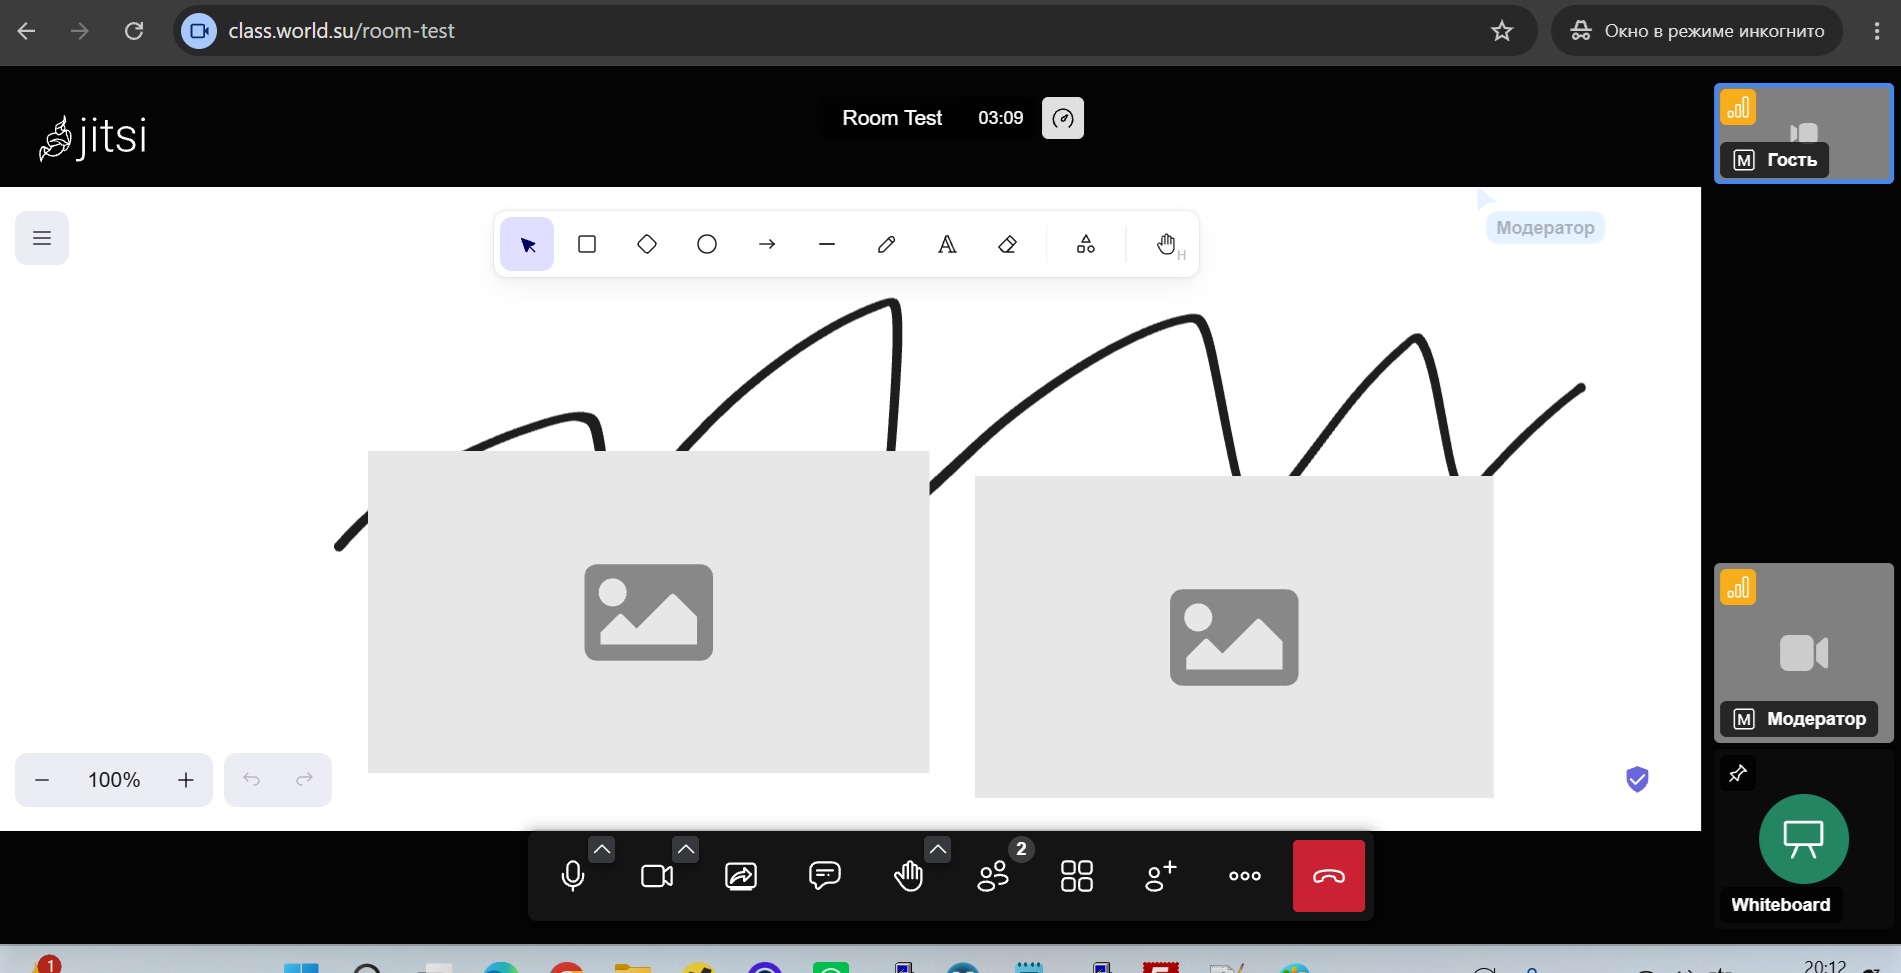This screenshot has width=1901, height=973.
Task: Toggle the camera on or off
Action: coord(657,876)
